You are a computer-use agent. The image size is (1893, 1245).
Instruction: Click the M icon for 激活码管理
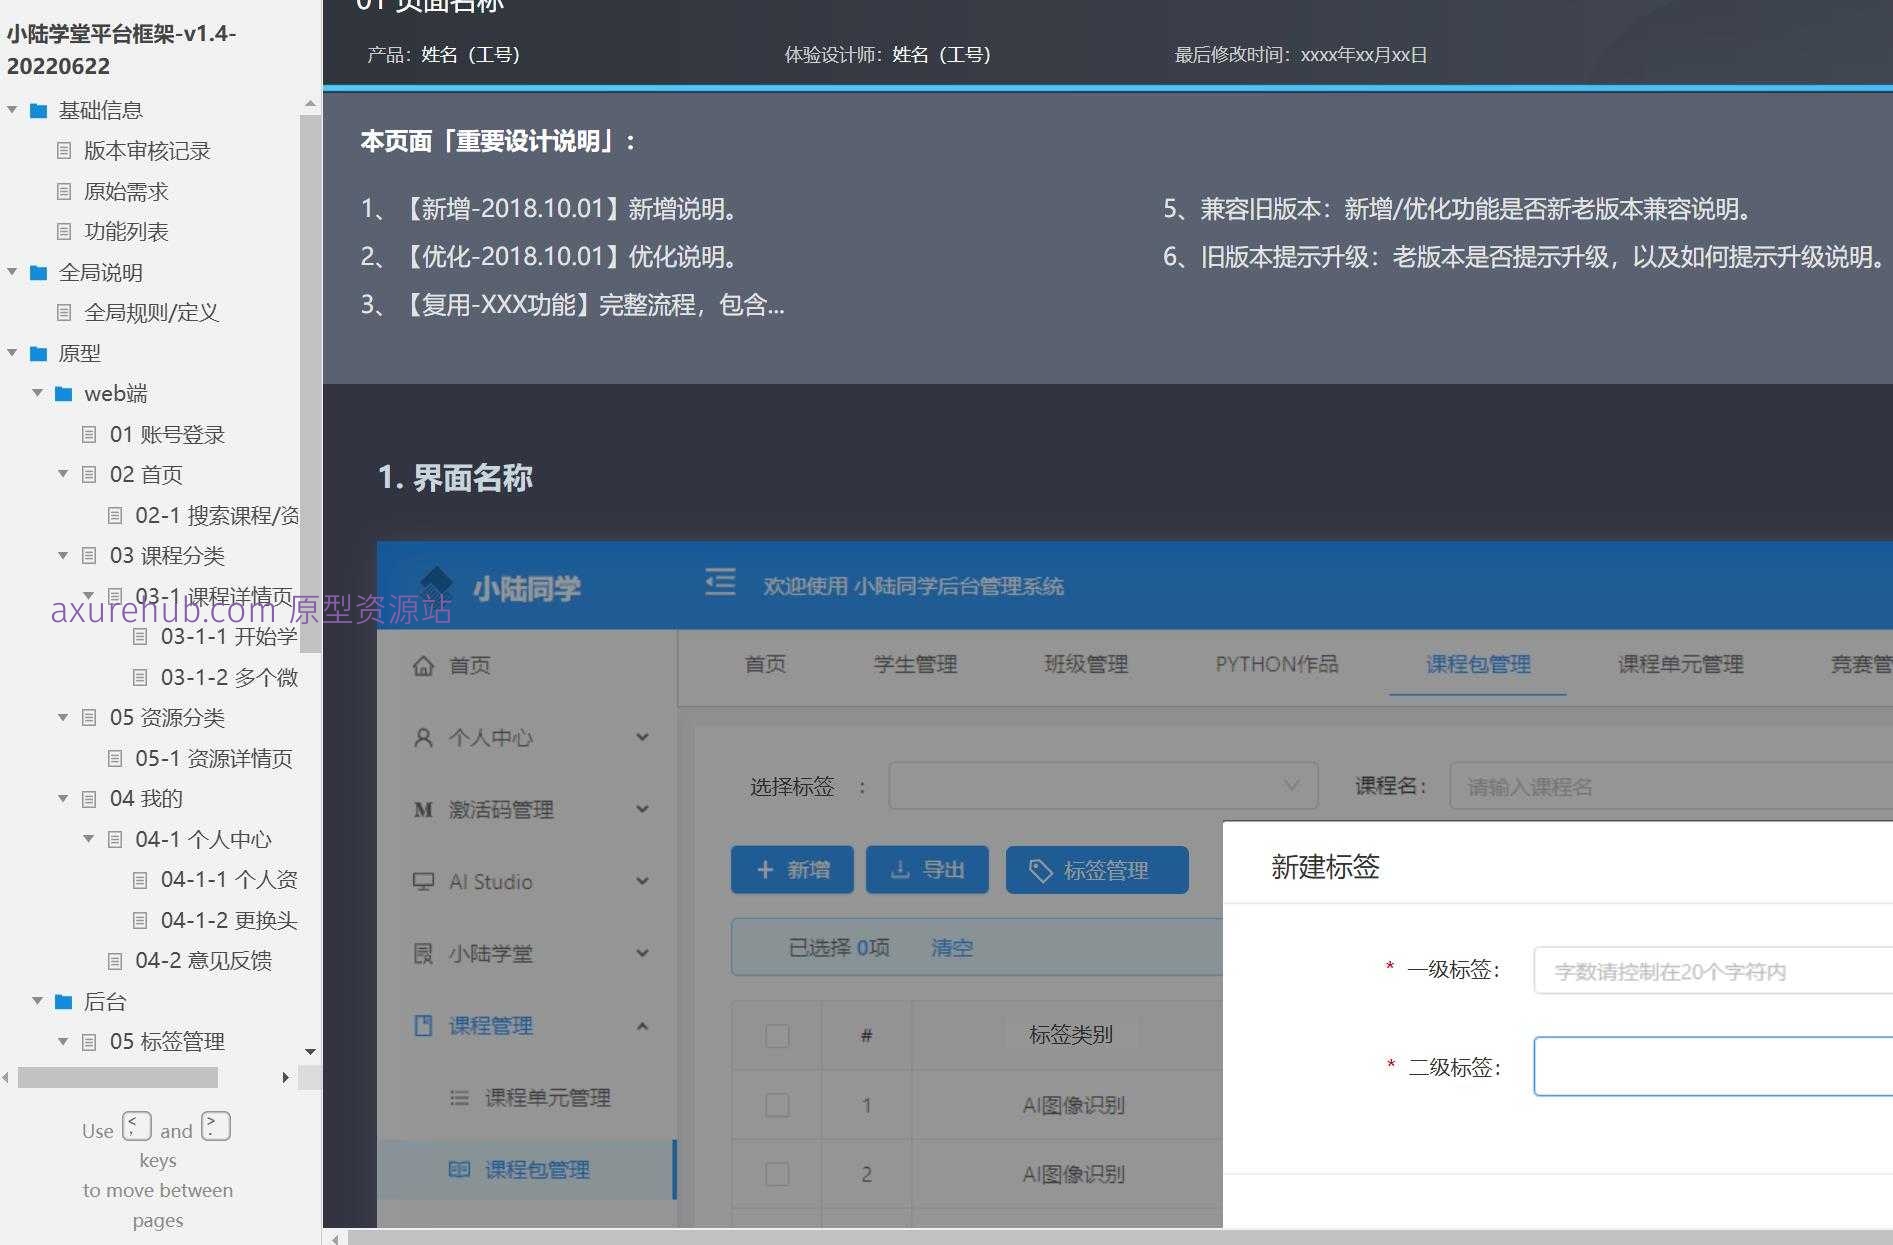pos(422,810)
